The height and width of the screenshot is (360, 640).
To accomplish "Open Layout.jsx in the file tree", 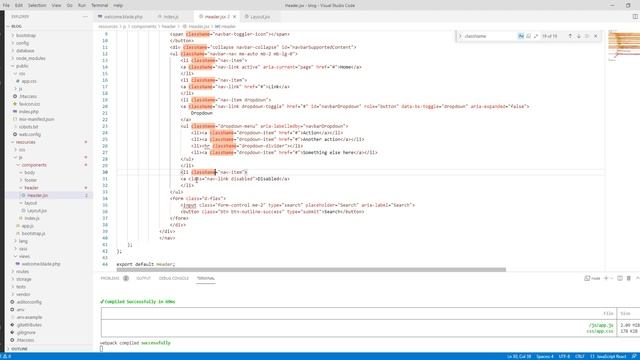I will [37, 211].
